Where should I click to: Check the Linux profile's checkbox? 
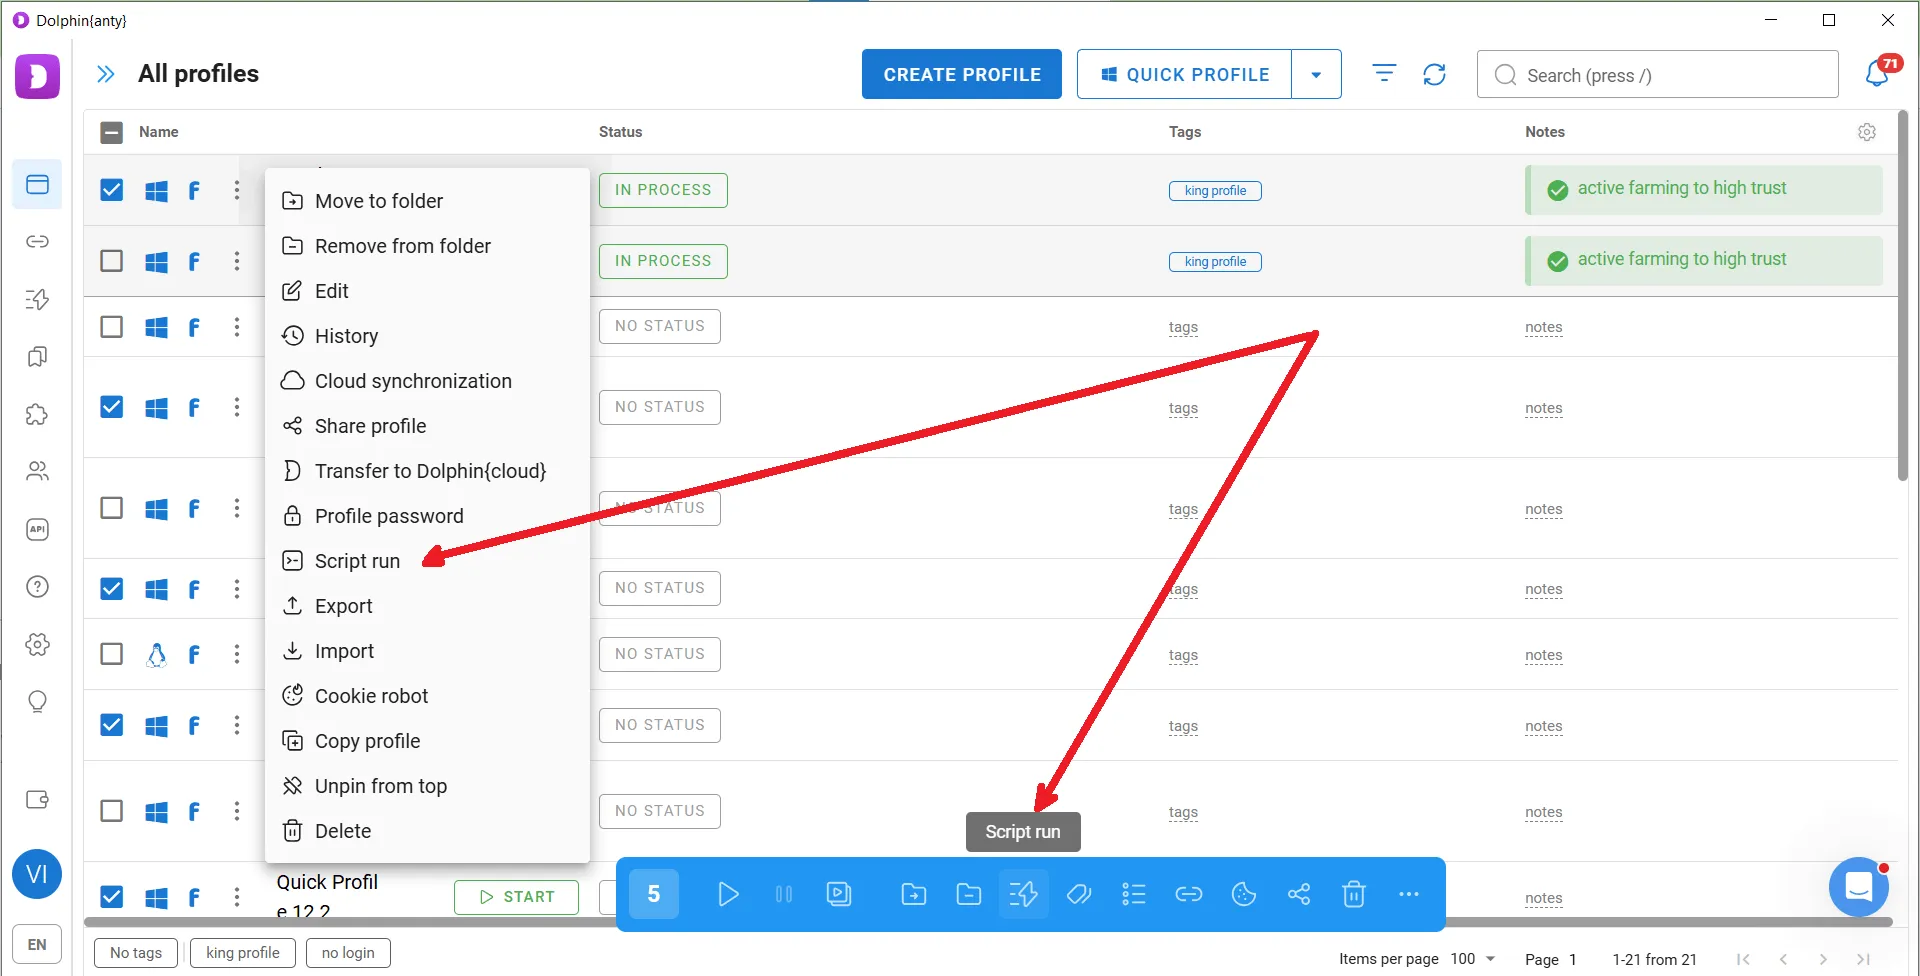(x=112, y=654)
